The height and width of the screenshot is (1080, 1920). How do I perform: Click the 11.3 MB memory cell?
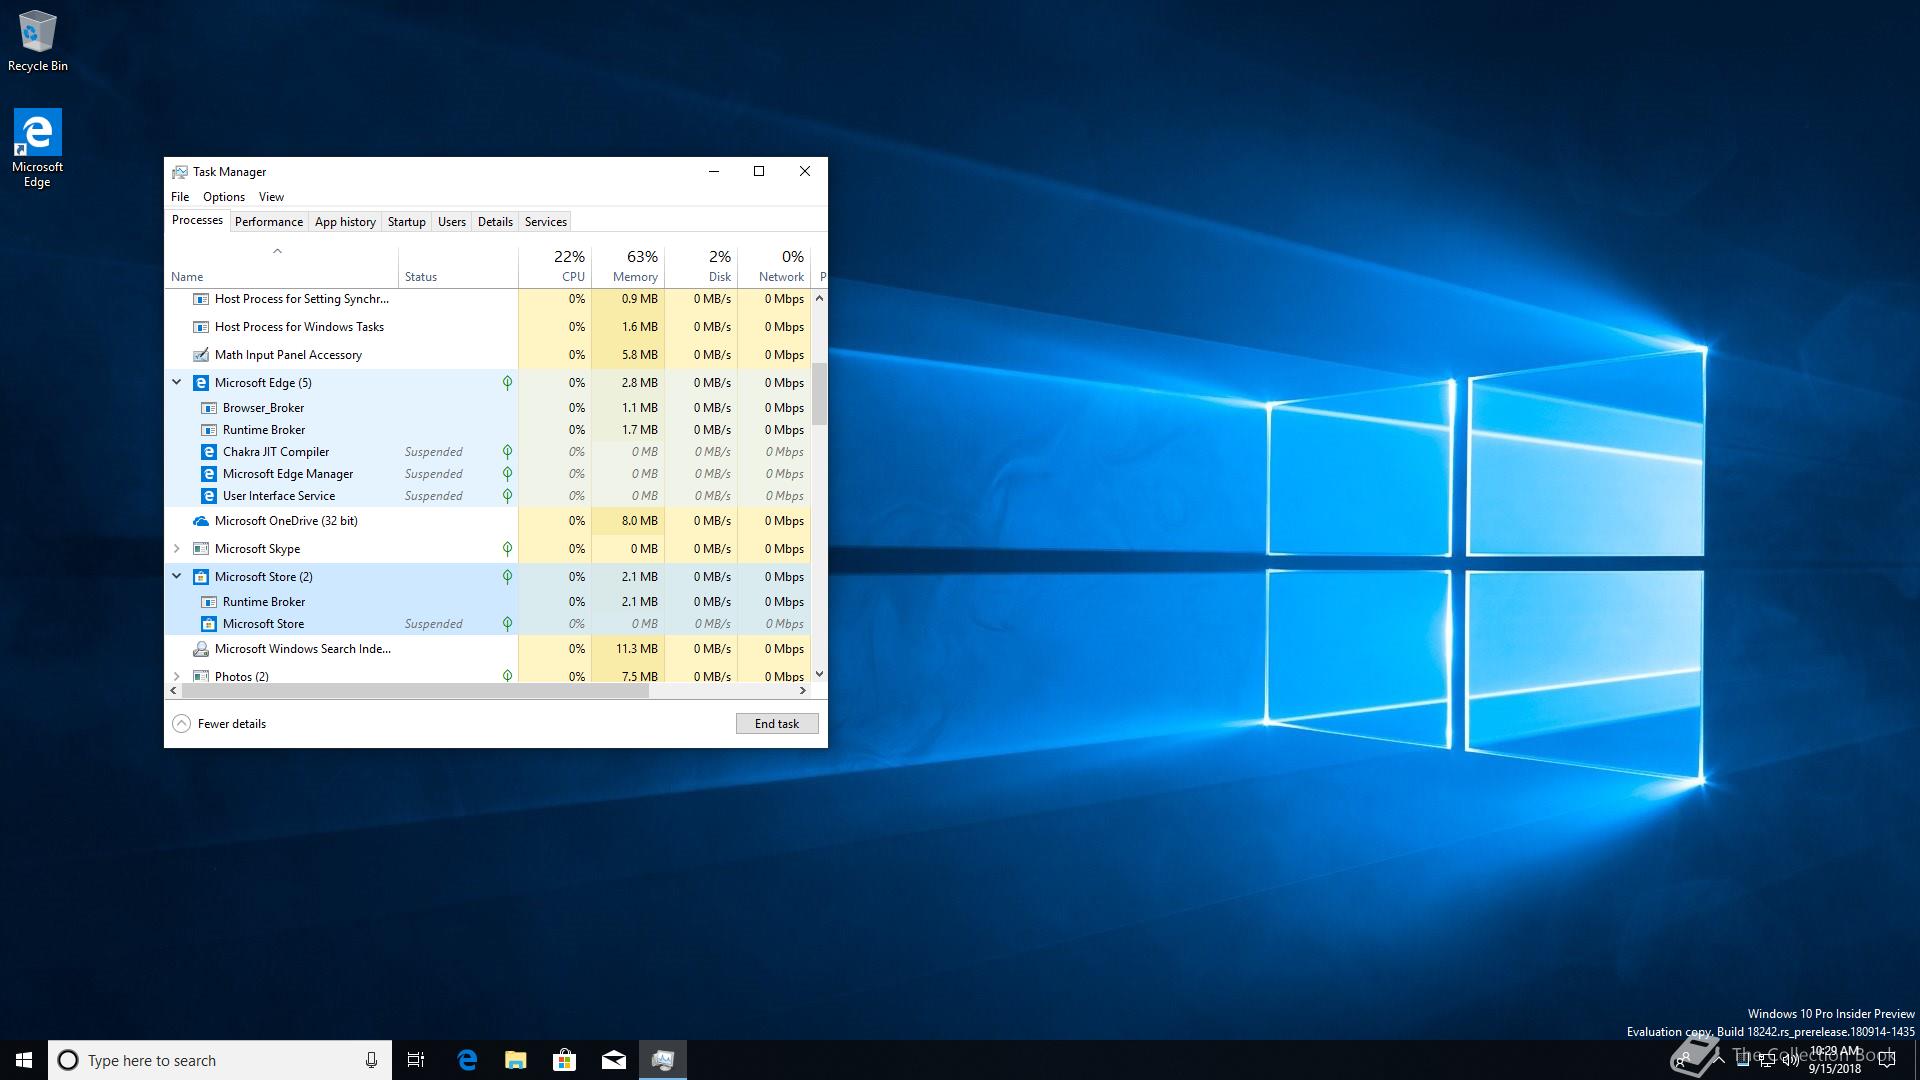coord(628,649)
